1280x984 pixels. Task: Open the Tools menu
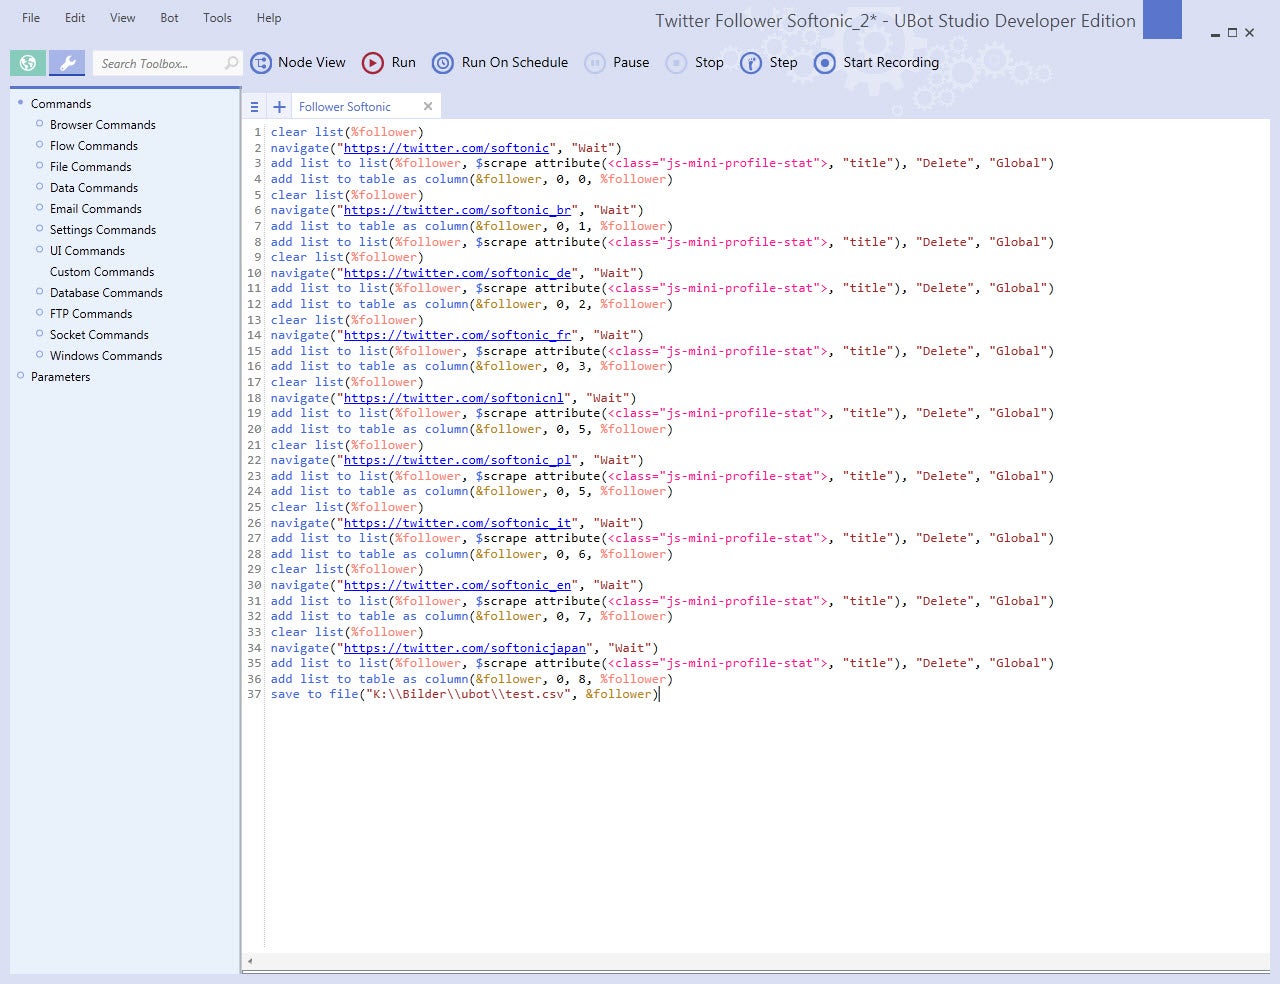click(x=217, y=17)
